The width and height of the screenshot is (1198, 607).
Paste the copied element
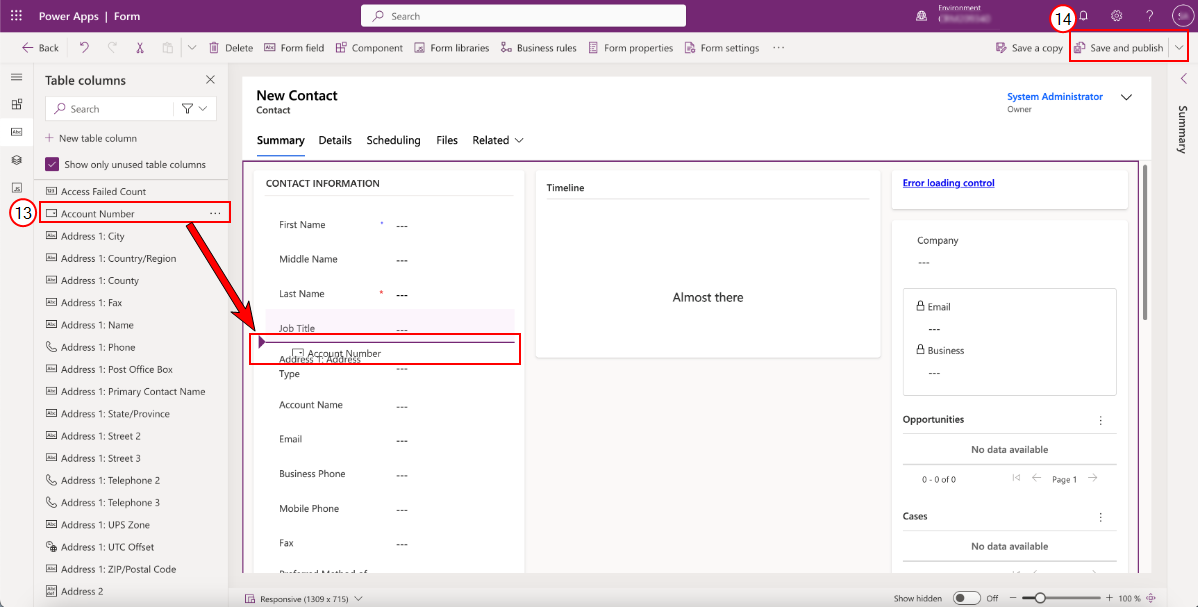coord(167,47)
